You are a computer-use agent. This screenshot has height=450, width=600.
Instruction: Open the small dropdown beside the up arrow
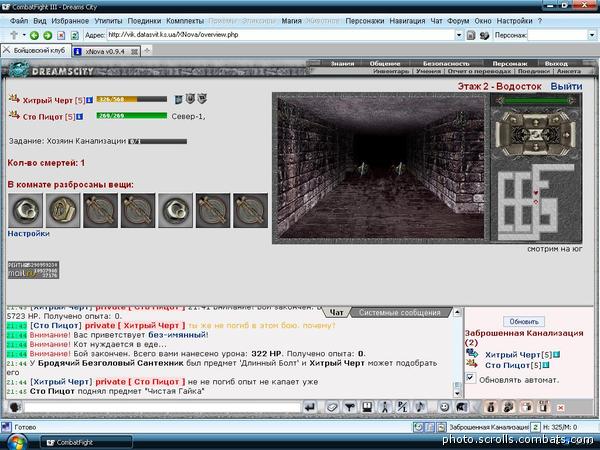point(24,35)
